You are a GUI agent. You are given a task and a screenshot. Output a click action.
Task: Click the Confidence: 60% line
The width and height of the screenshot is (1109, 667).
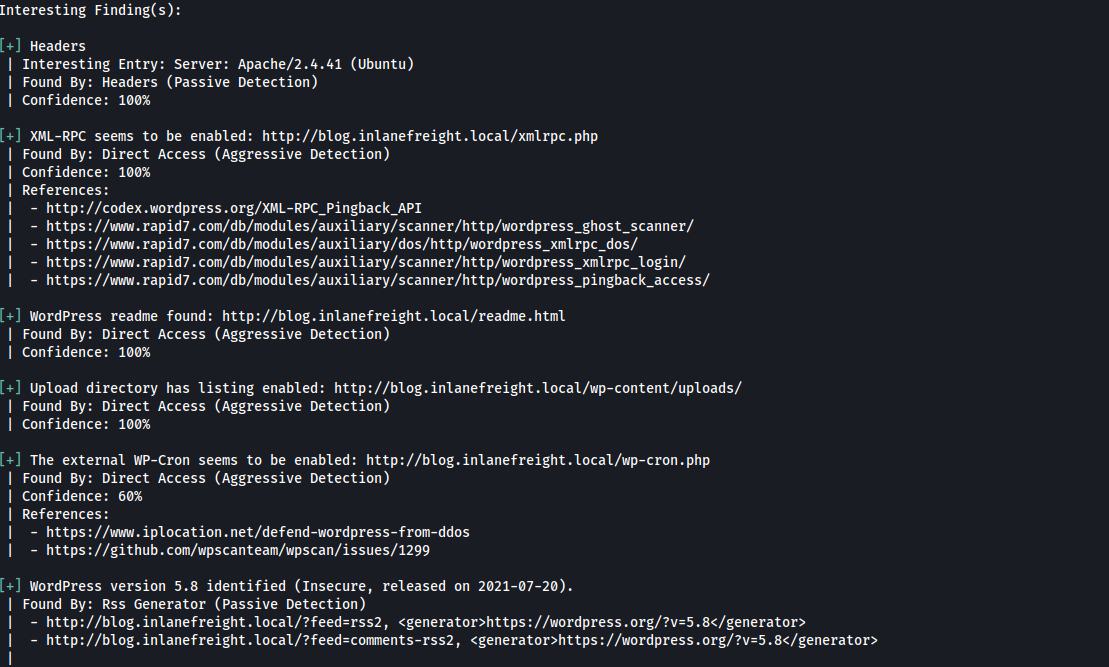82,496
